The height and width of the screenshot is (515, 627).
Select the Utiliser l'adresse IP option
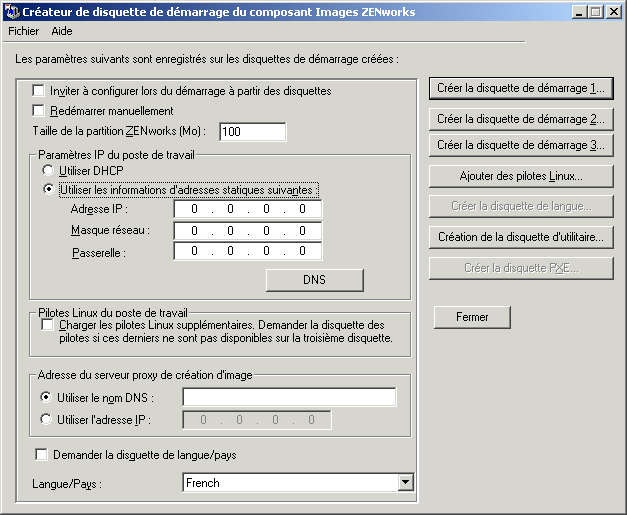pos(46,419)
